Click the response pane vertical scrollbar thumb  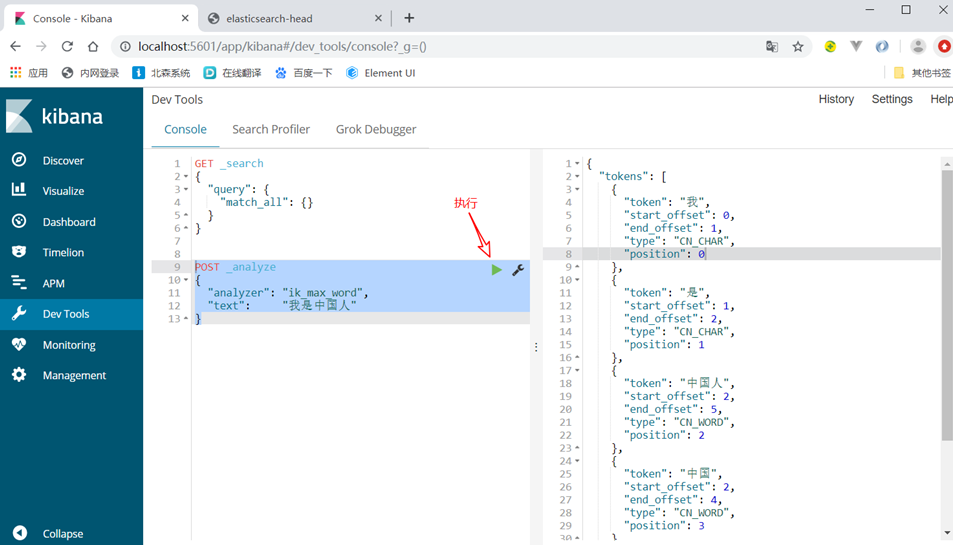coord(947,306)
